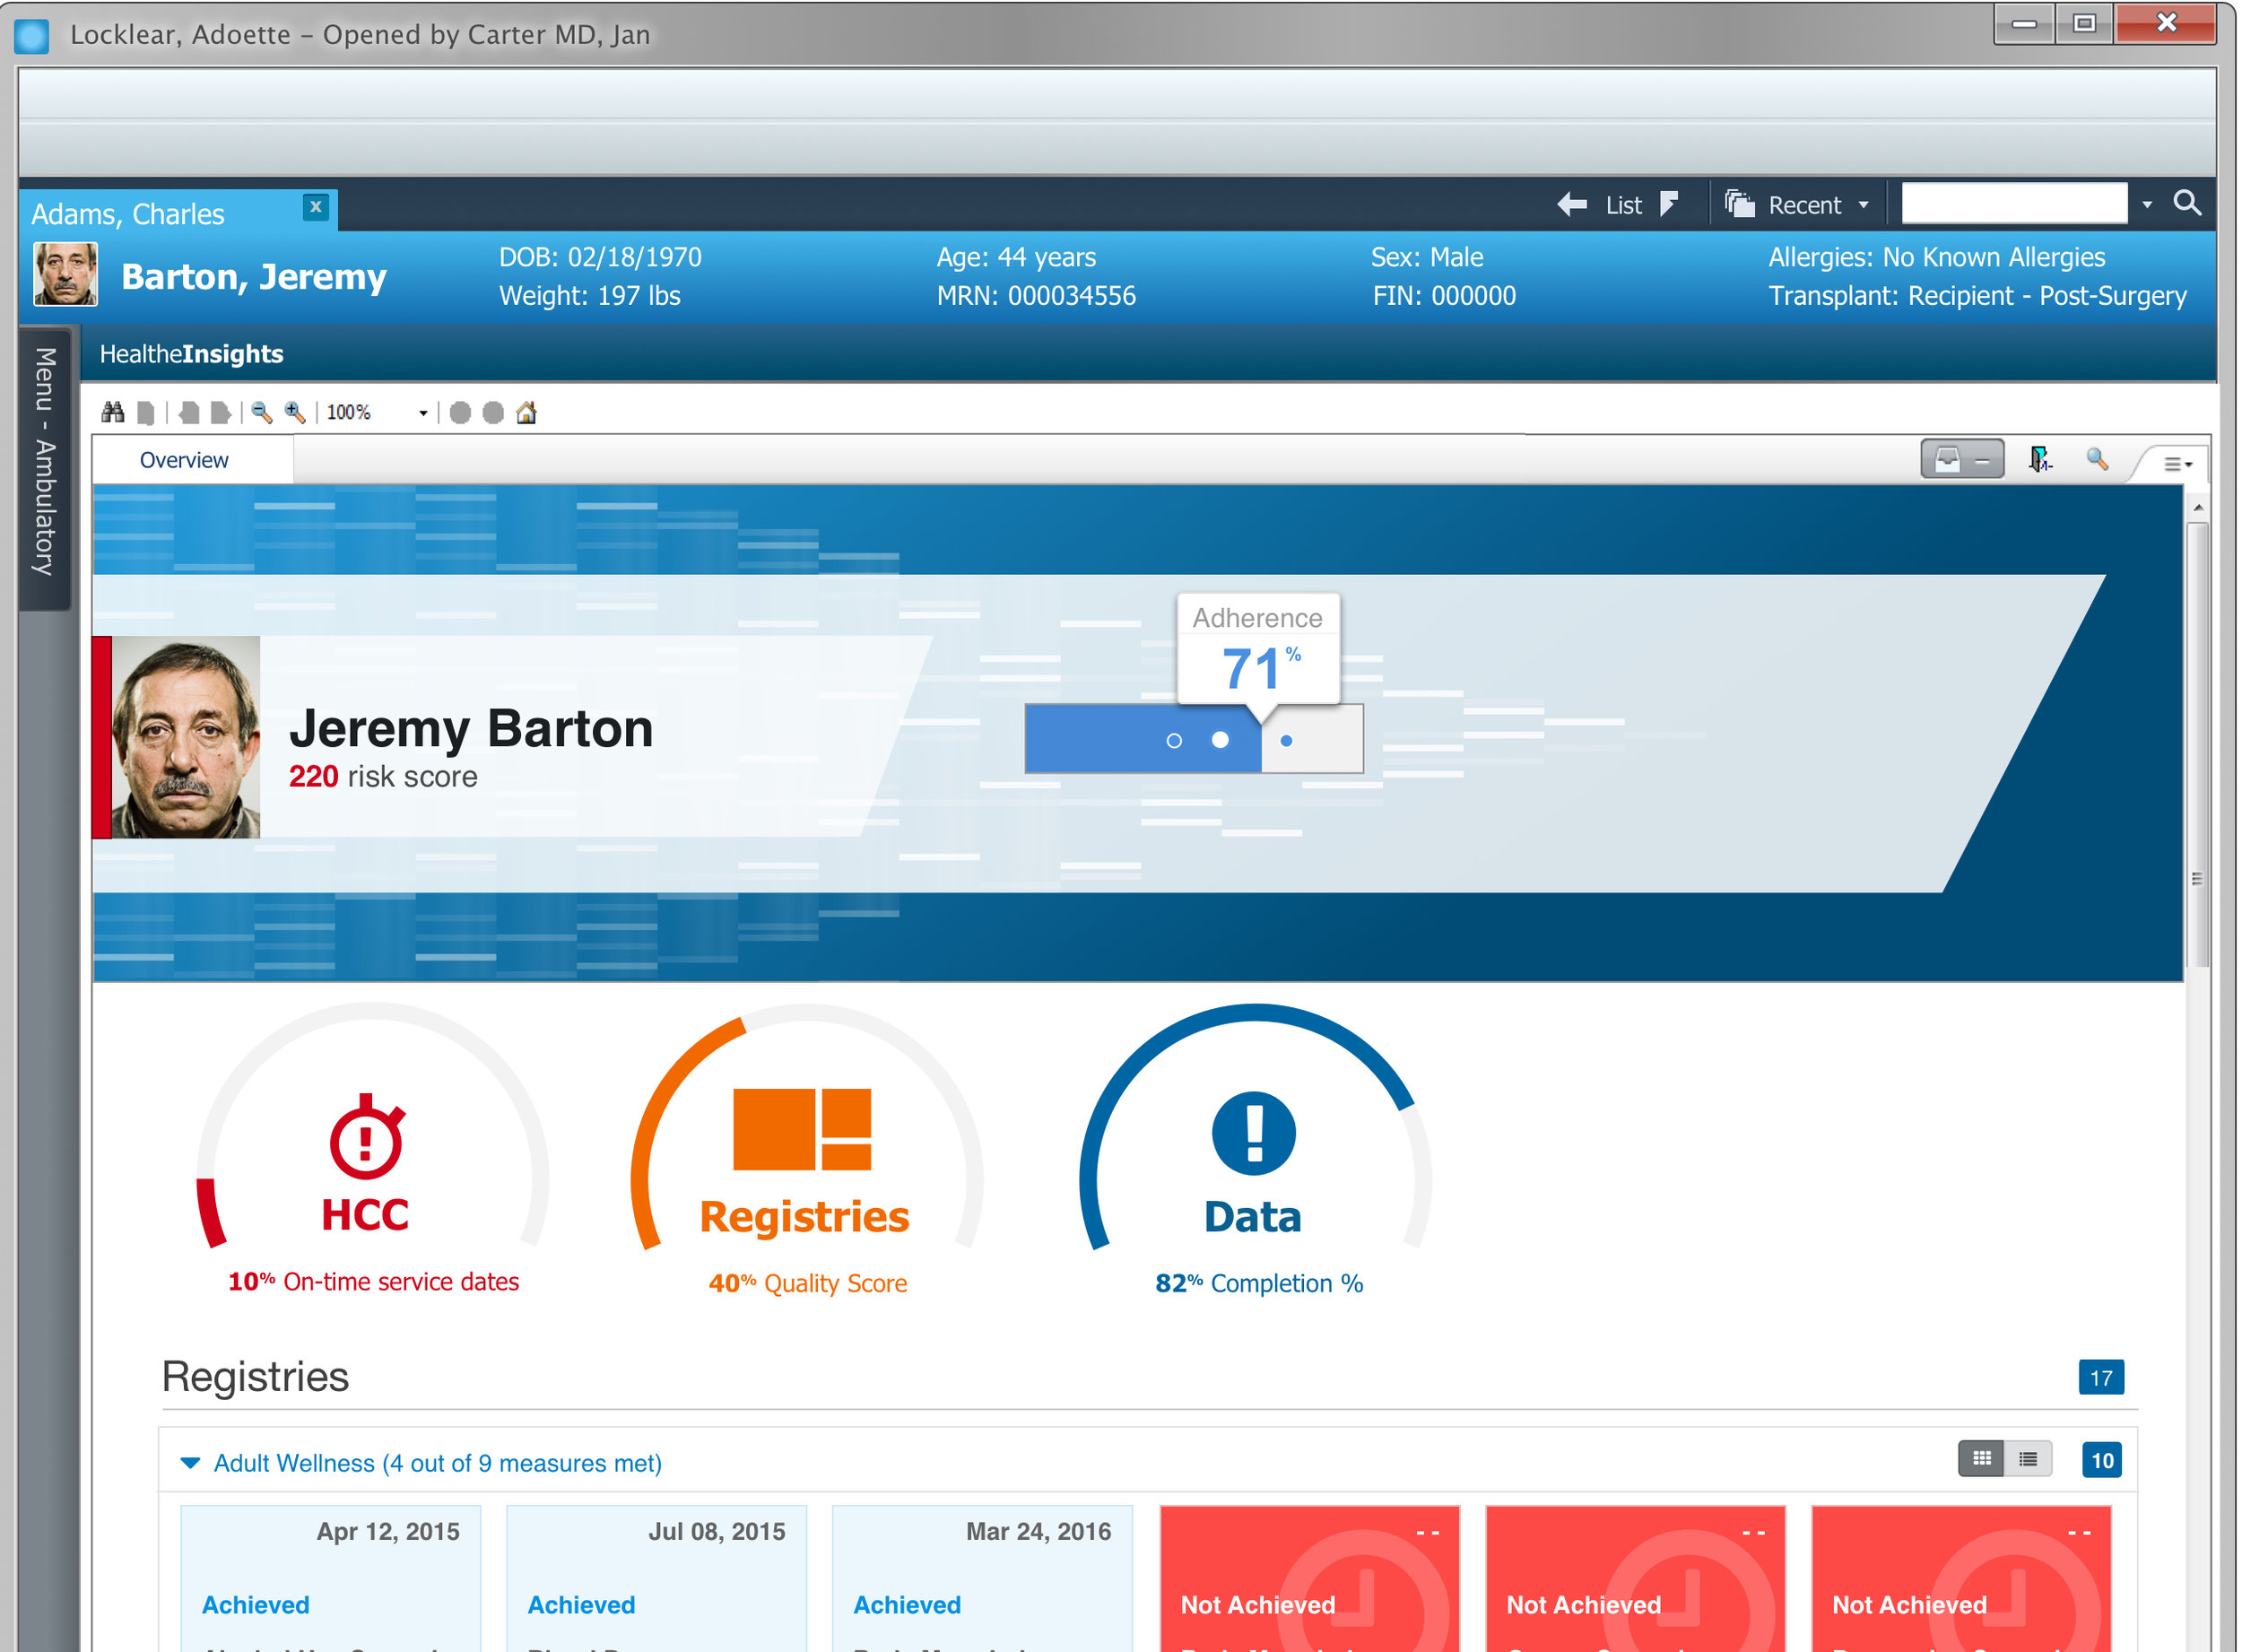The width and height of the screenshot is (2242, 1652).
Task: Click the Registries orange tiles icon
Action: (802, 1129)
